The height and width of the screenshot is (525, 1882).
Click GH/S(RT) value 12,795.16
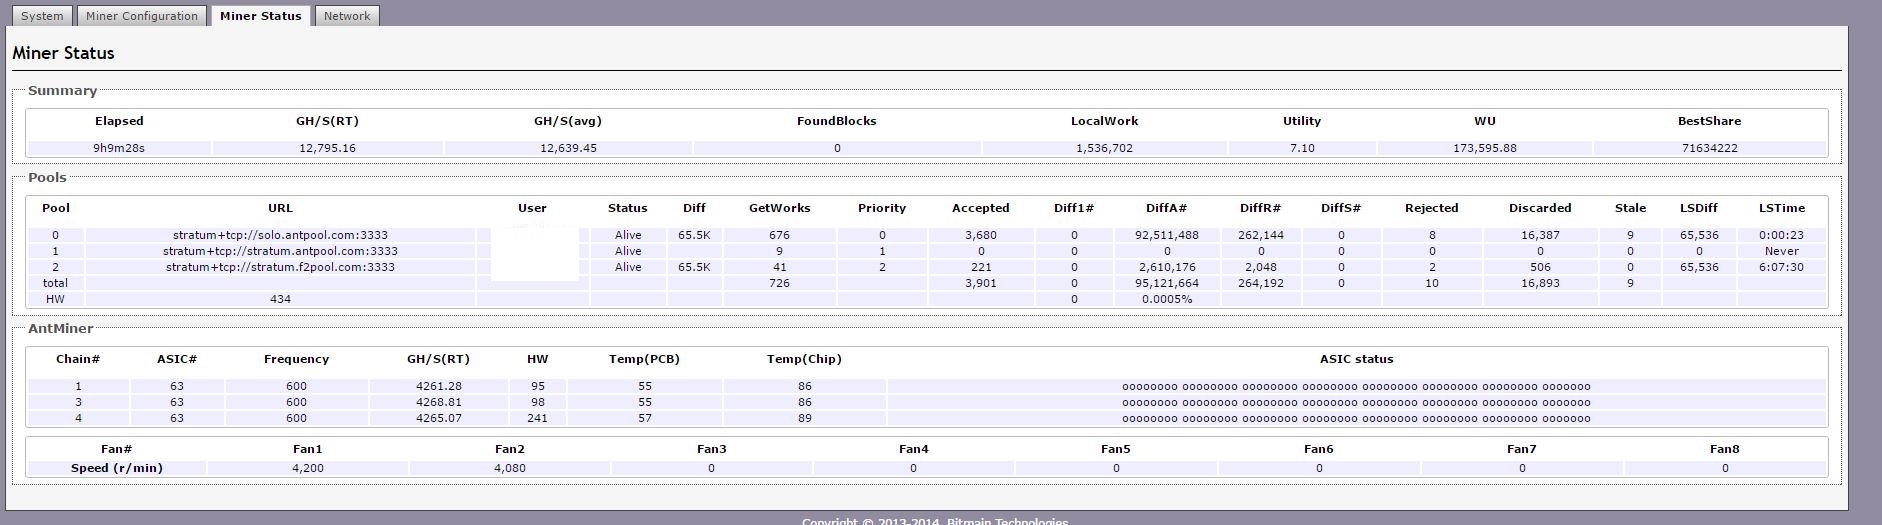[327, 148]
